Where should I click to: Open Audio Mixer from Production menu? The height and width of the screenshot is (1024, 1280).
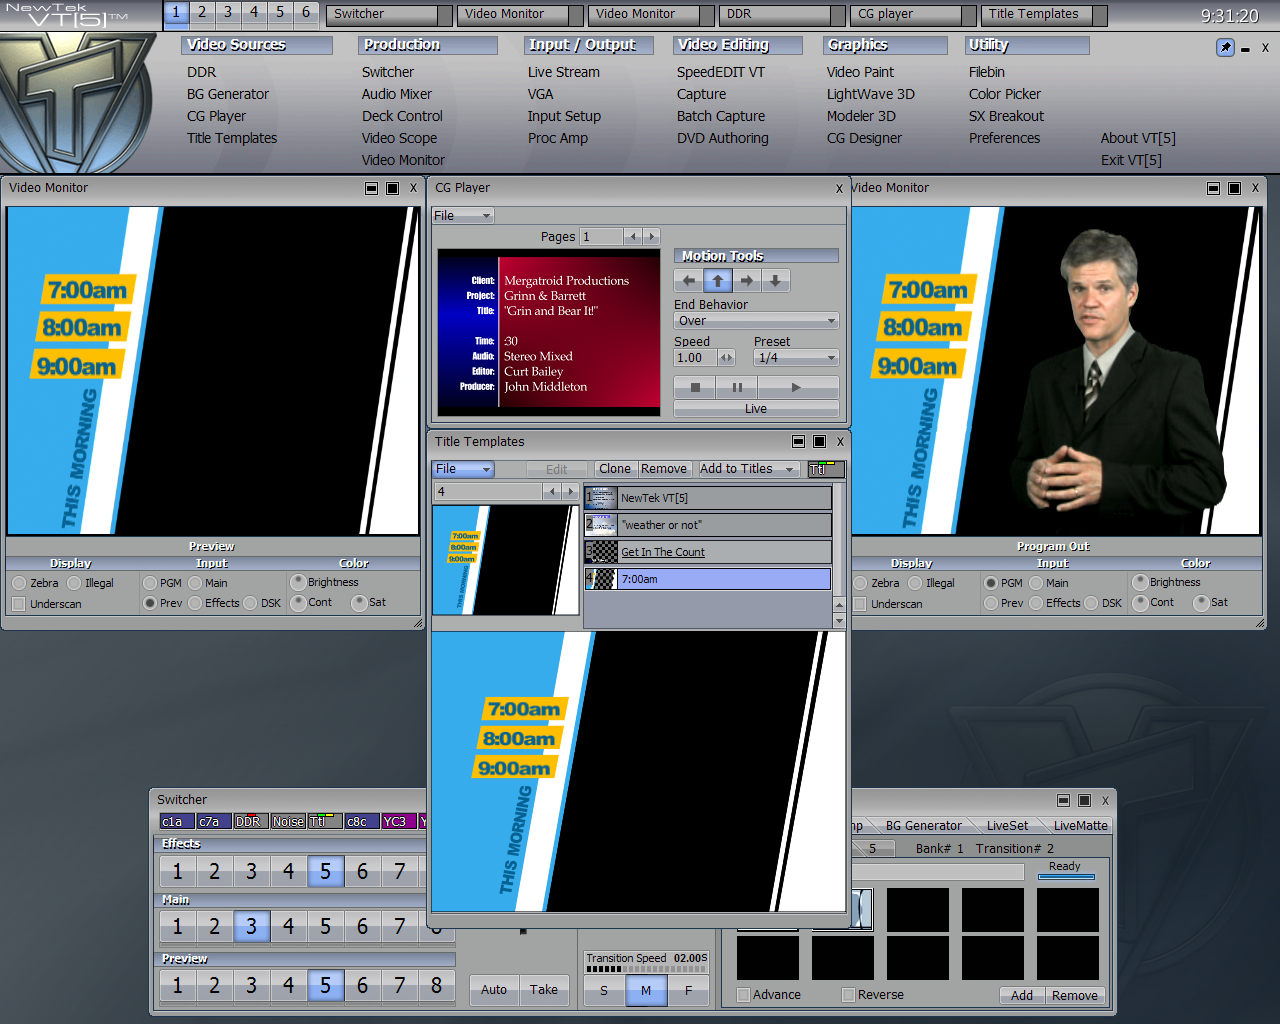click(x=397, y=94)
